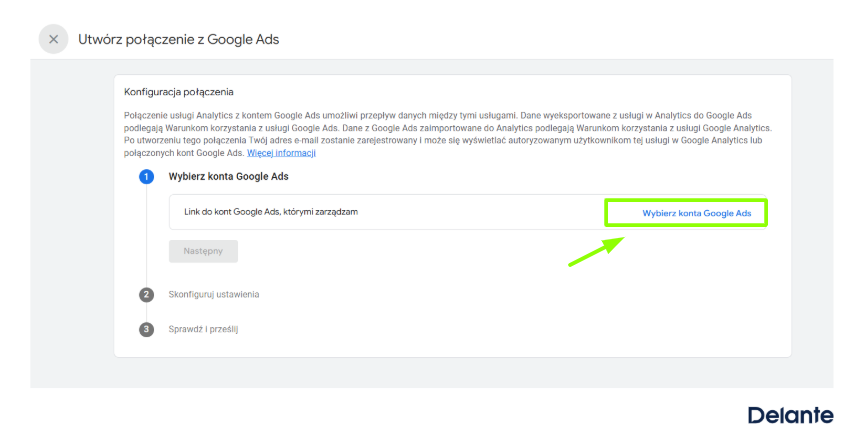The height and width of the screenshot is (440, 854).
Task: Click the 'Konfiguracja połączenia' heading
Action: [x=179, y=92]
